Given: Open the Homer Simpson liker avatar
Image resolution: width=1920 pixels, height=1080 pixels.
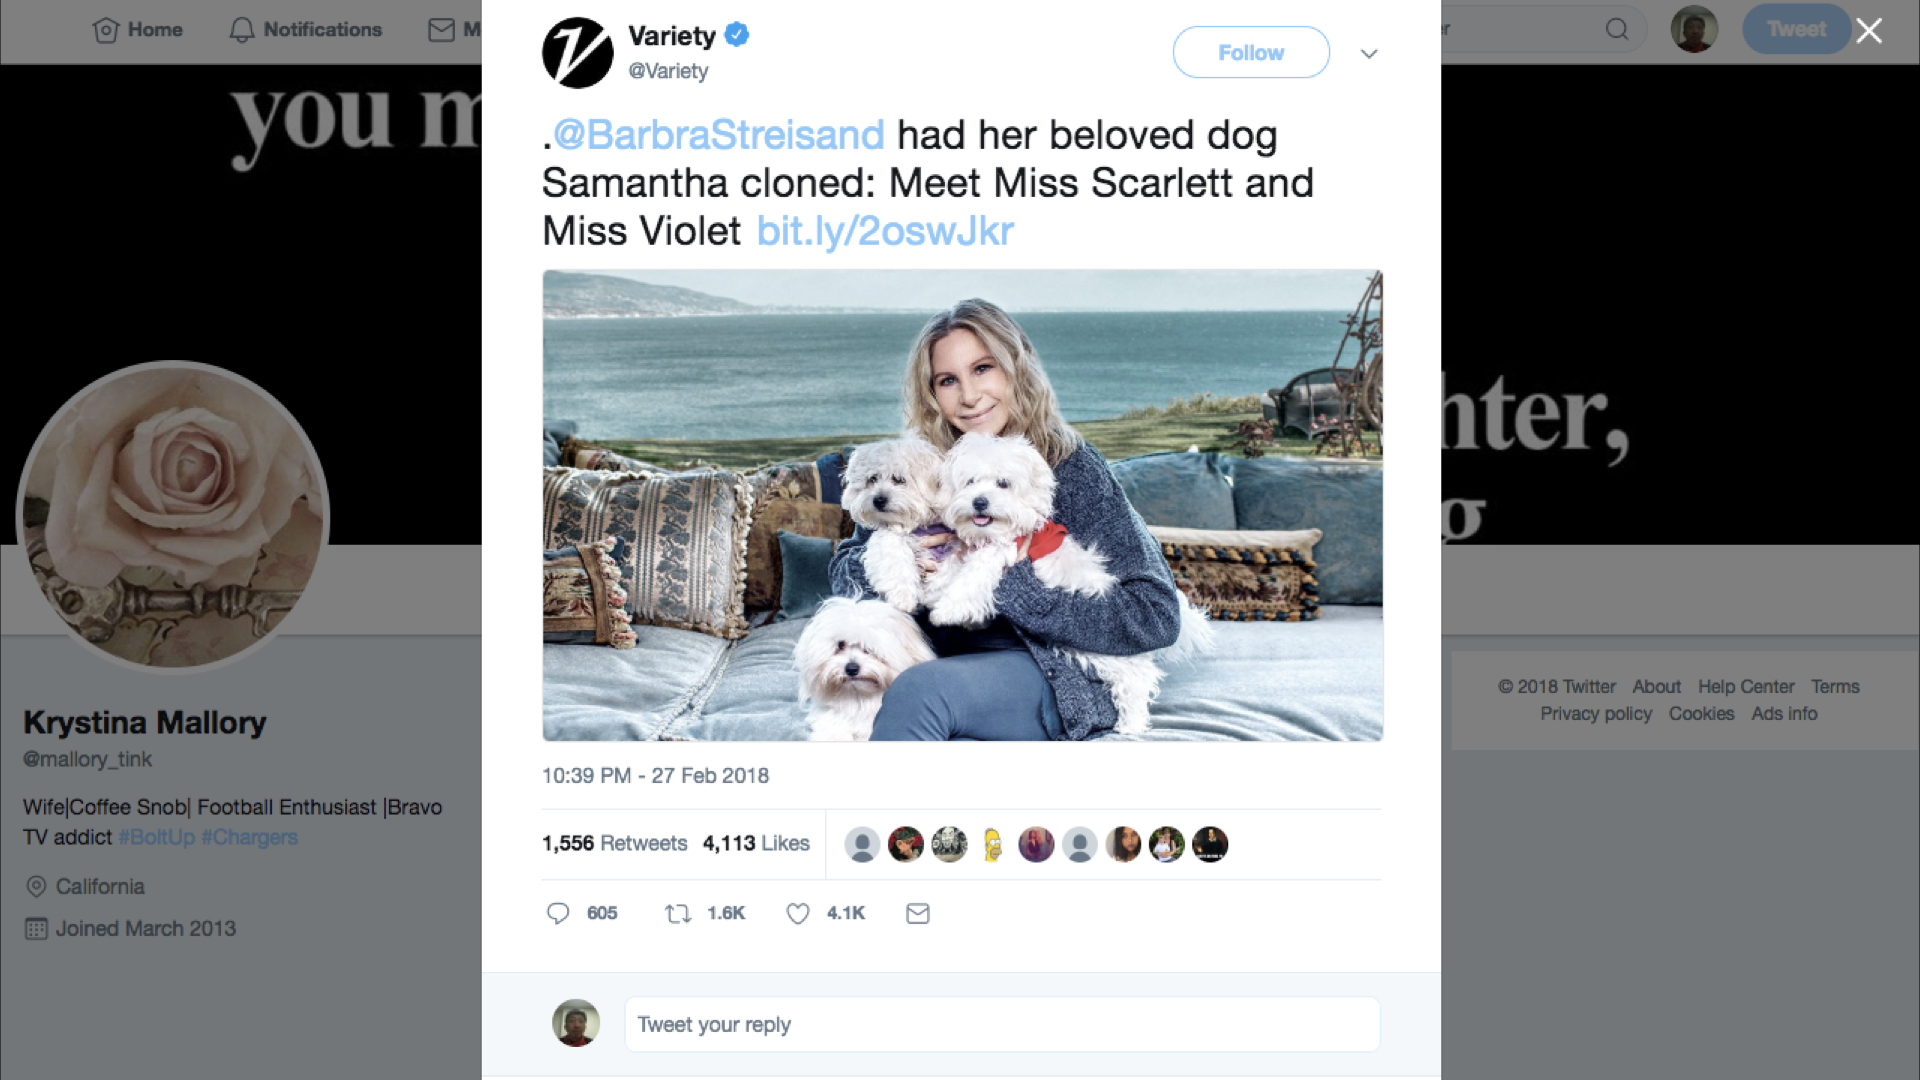Looking at the screenshot, I should tap(992, 845).
